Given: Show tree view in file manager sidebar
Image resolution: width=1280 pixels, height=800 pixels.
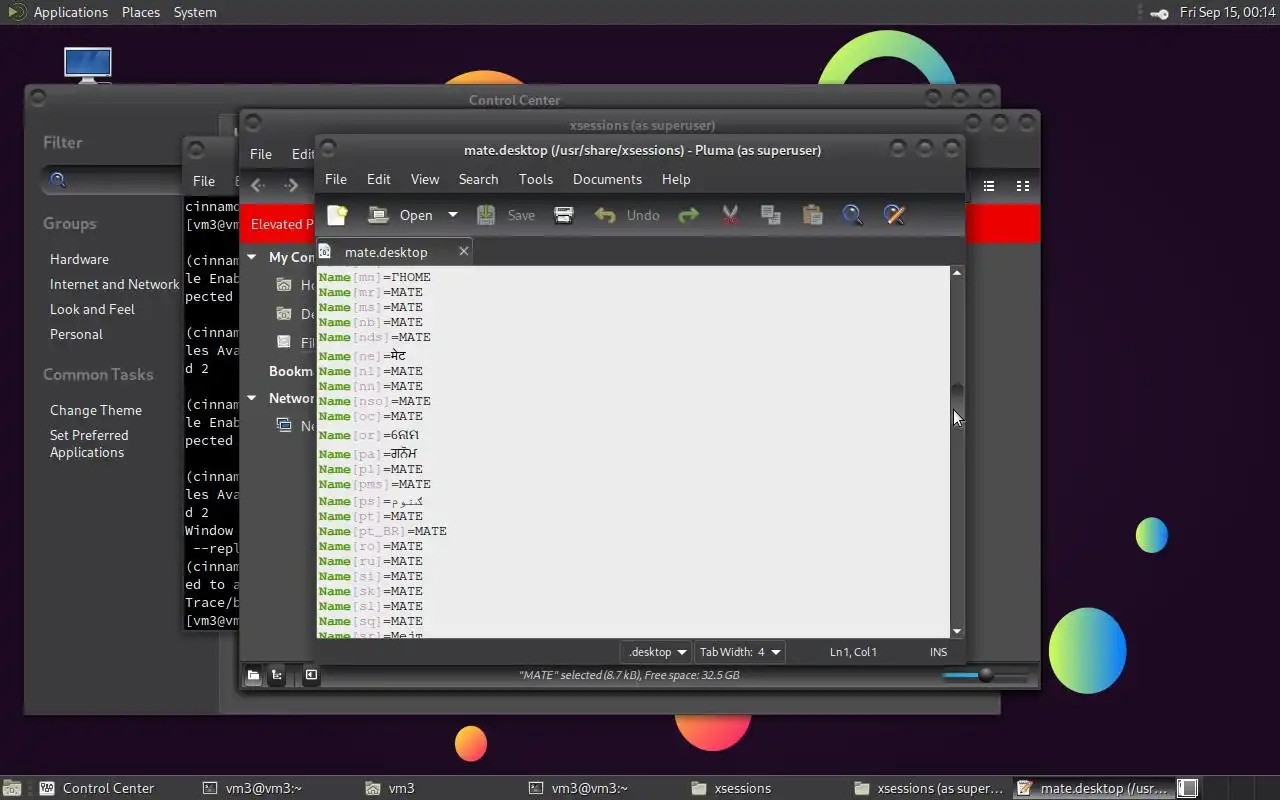Looking at the screenshot, I should pyautogui.click(x=277, y=675).
